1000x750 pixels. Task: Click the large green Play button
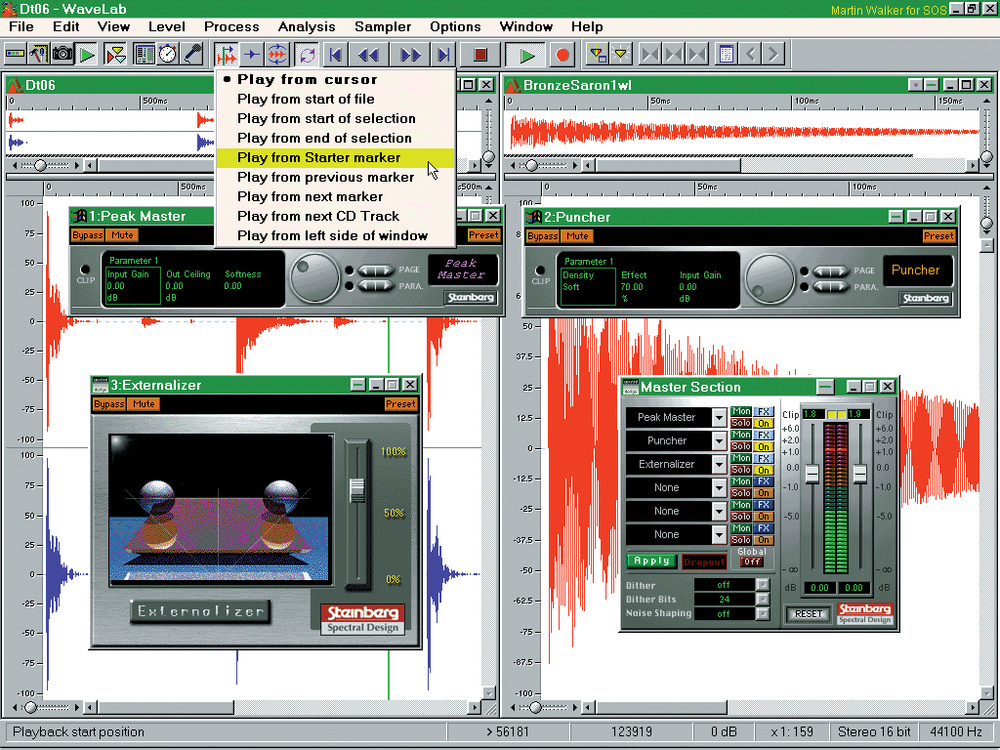(x=526, y=55)
